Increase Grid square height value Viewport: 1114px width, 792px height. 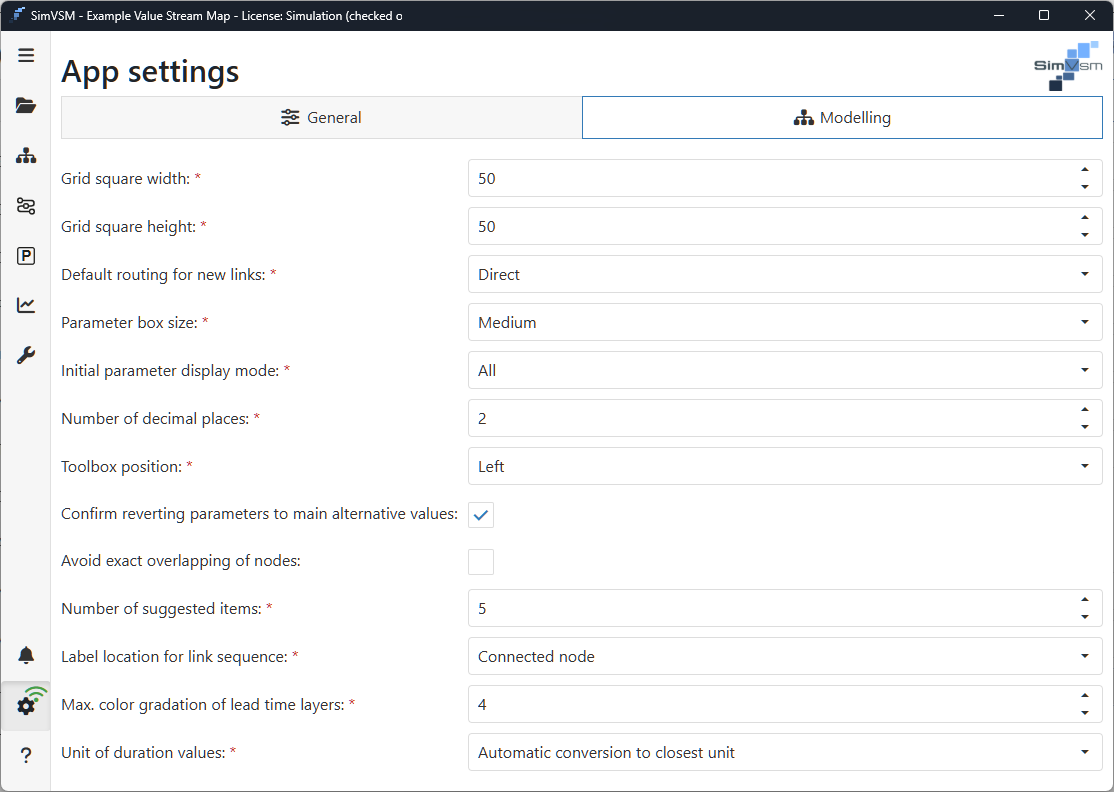point(1085,217)
